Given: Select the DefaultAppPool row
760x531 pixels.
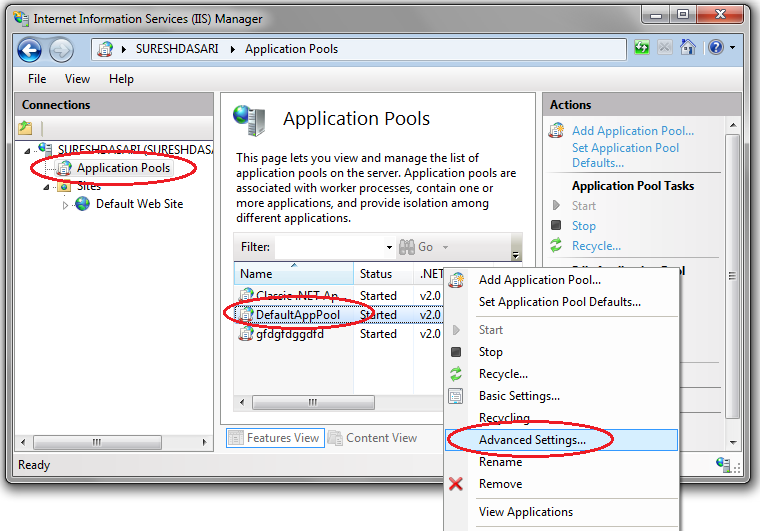Looking at the screenshot, I should (x=339, y=315).
